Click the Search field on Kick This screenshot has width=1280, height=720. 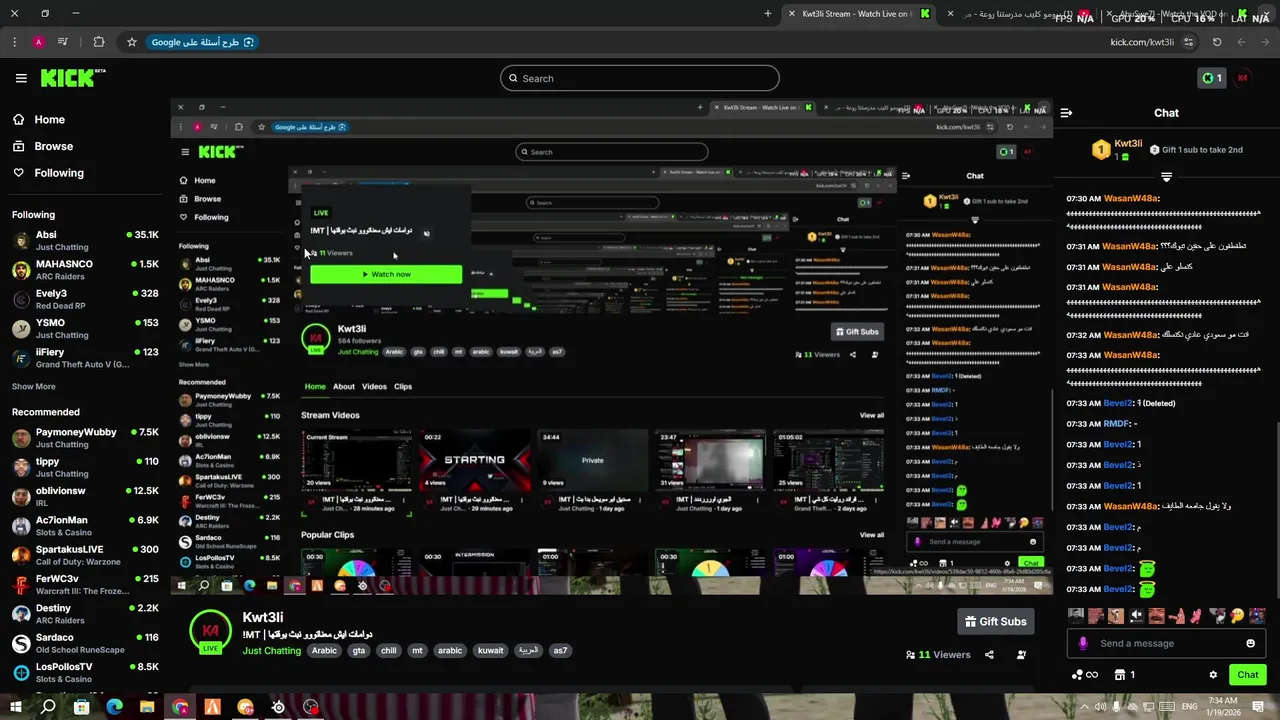pyautogui.click(x=640, y=78)
